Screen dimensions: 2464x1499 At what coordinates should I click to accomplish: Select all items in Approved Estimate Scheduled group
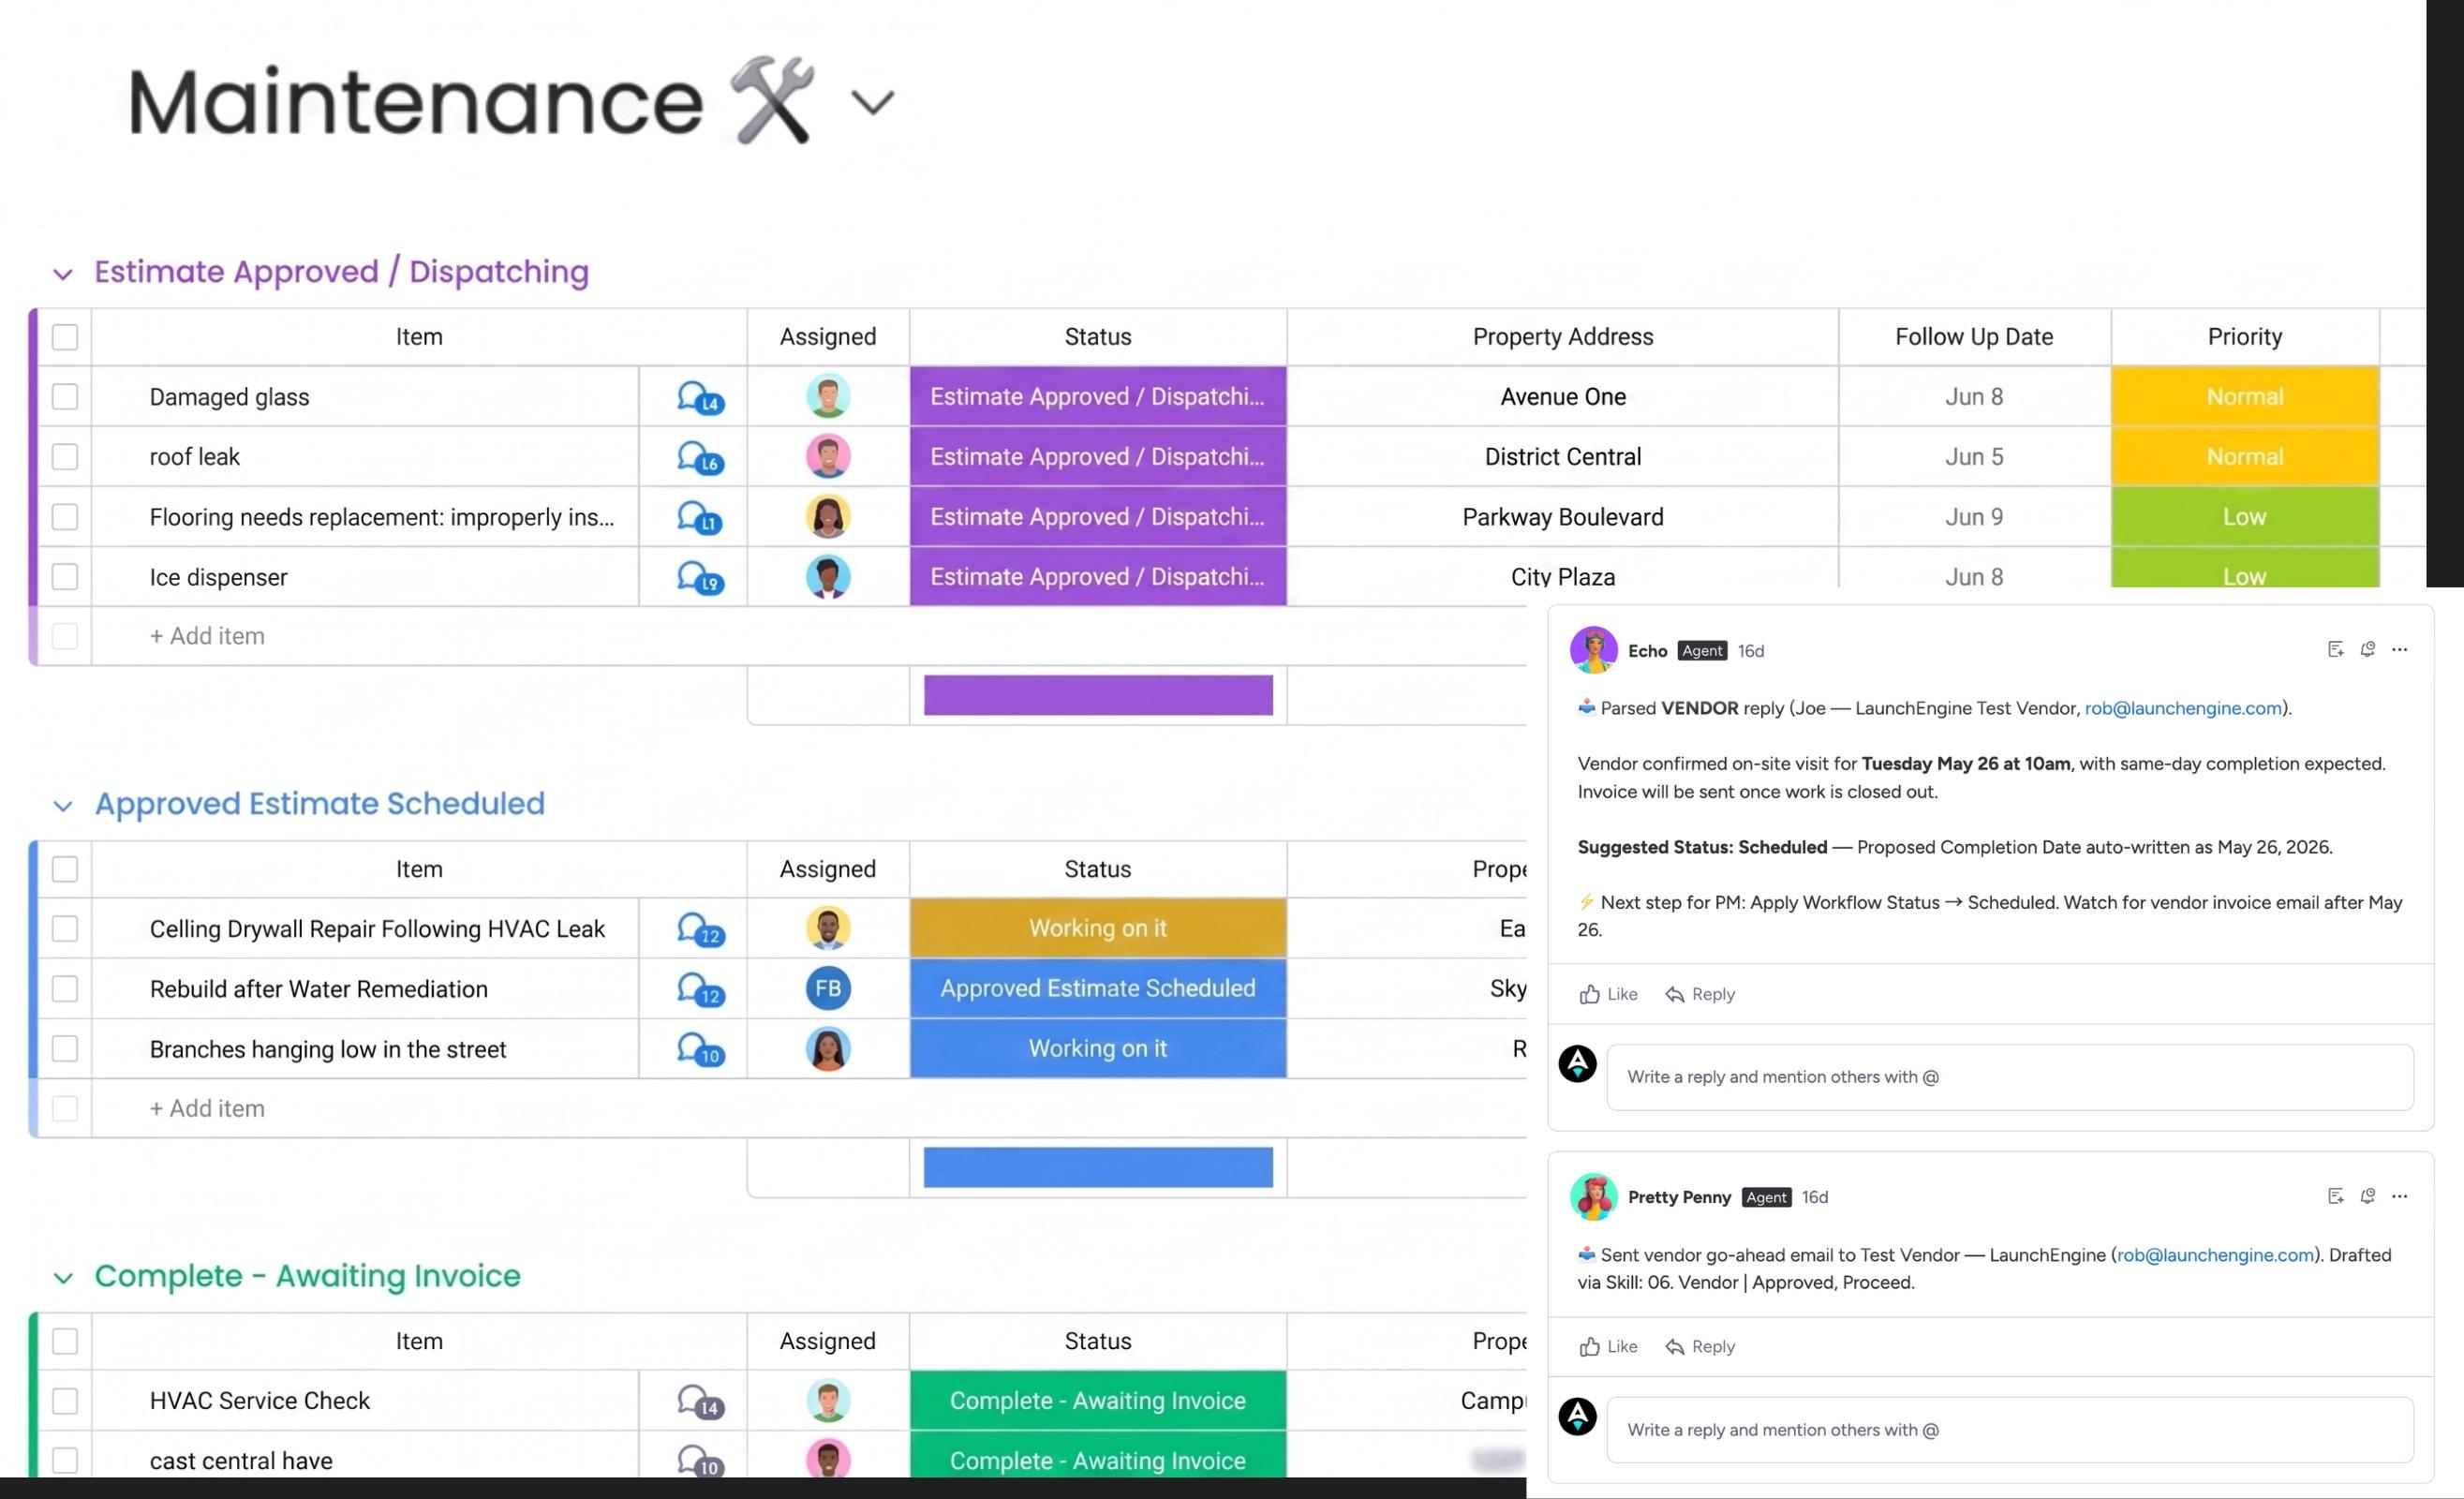[x=65, y=870]
